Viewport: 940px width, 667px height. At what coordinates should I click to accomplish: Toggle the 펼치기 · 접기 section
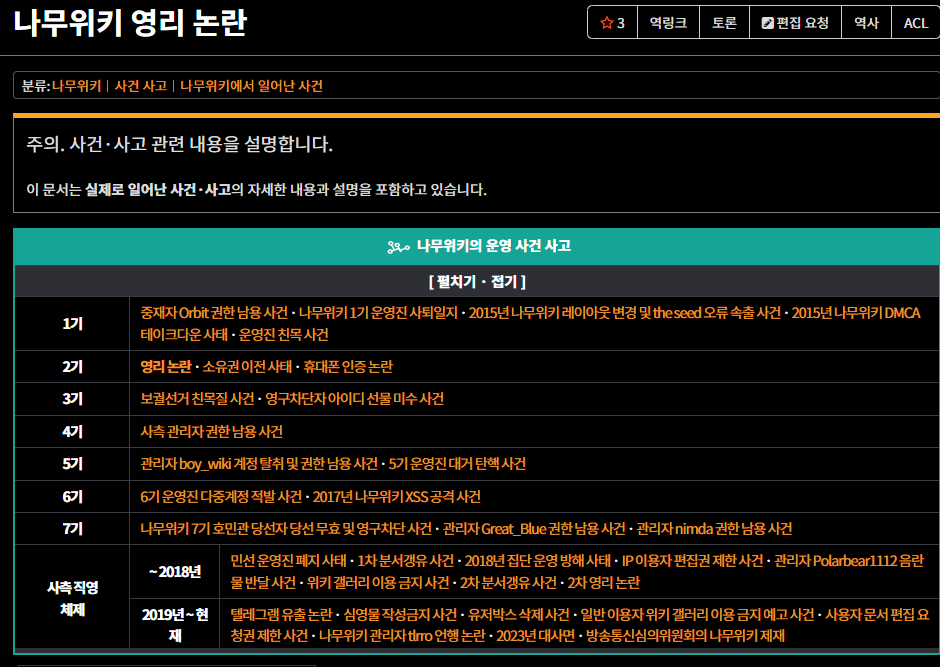[x=476, y=281]
